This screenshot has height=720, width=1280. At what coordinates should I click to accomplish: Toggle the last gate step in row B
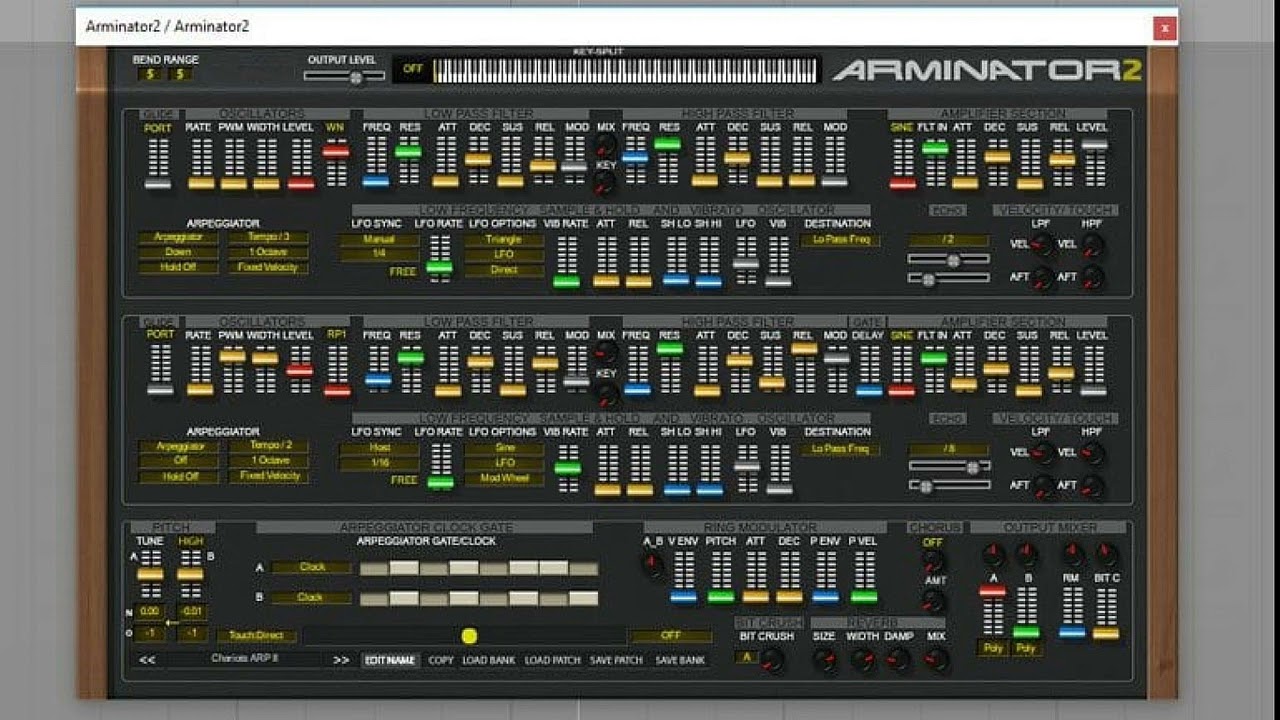click(x=584, y=598)
